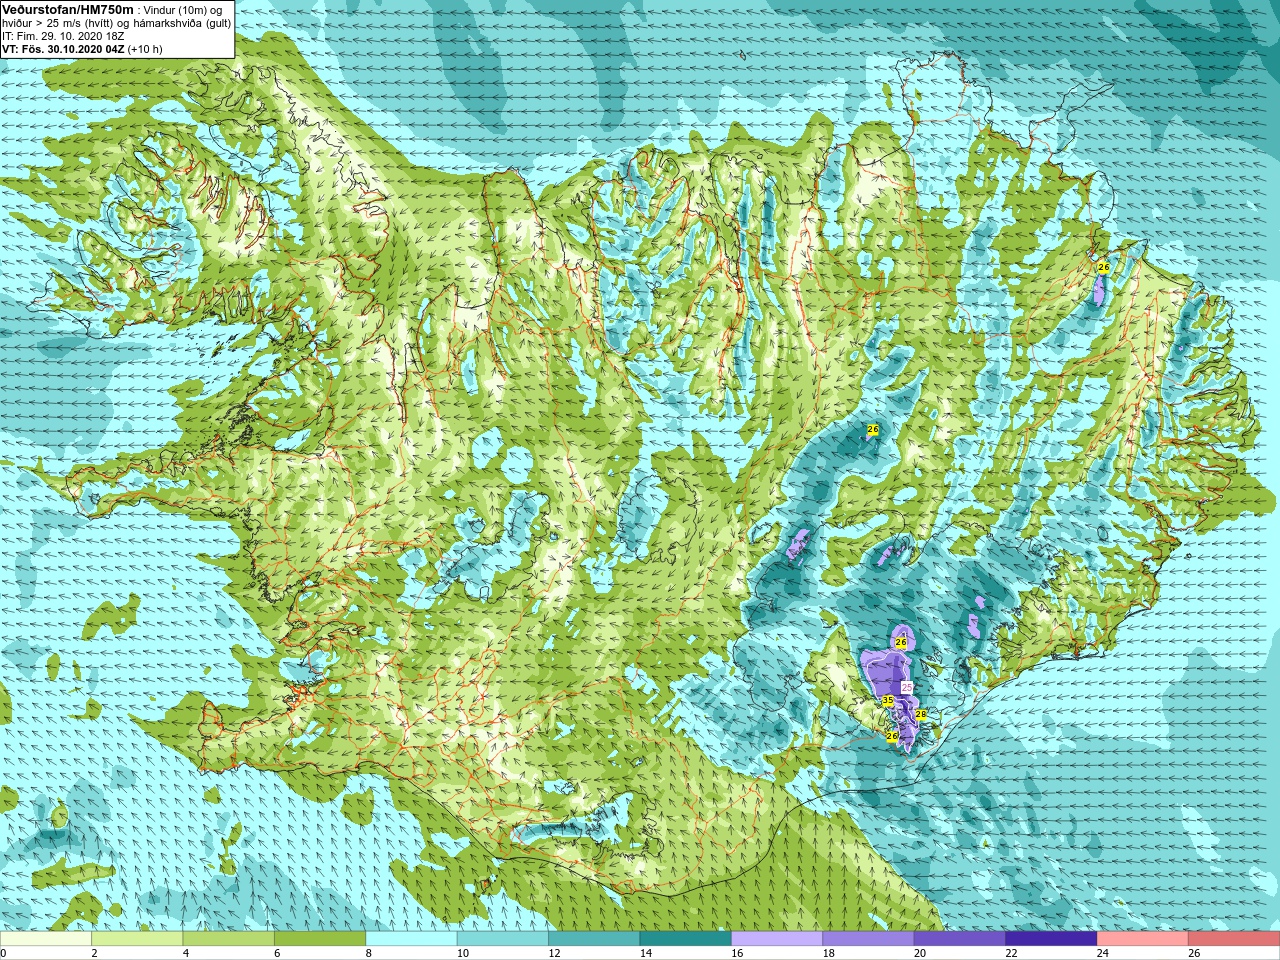Click the legend scale number "8"
This screenshot has height=960, width=1280.
click(x=368, y=953)
